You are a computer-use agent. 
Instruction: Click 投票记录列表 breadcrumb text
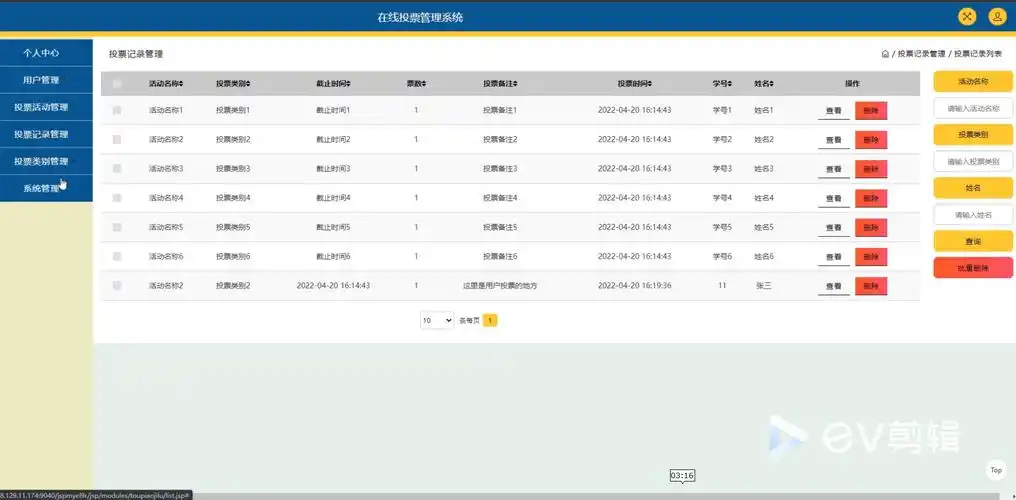[x=978, y=54]
